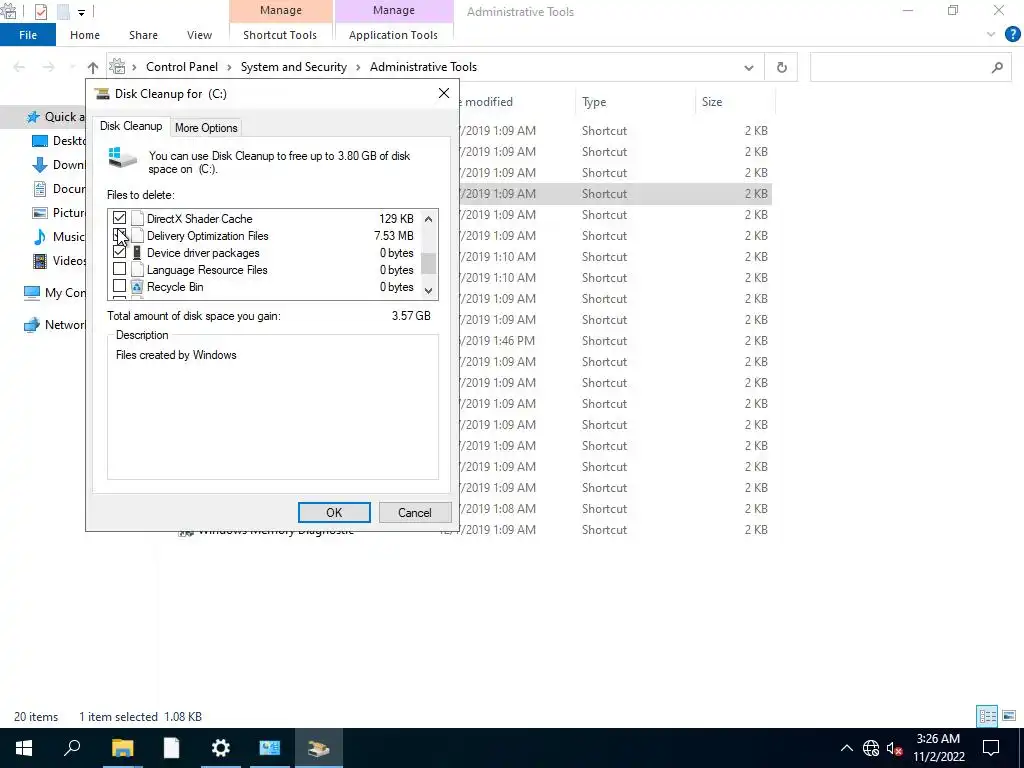Select the highlighted 1:09 AM Shortcut row
Screen dimensions: 1024x768
tap(614, 194)
